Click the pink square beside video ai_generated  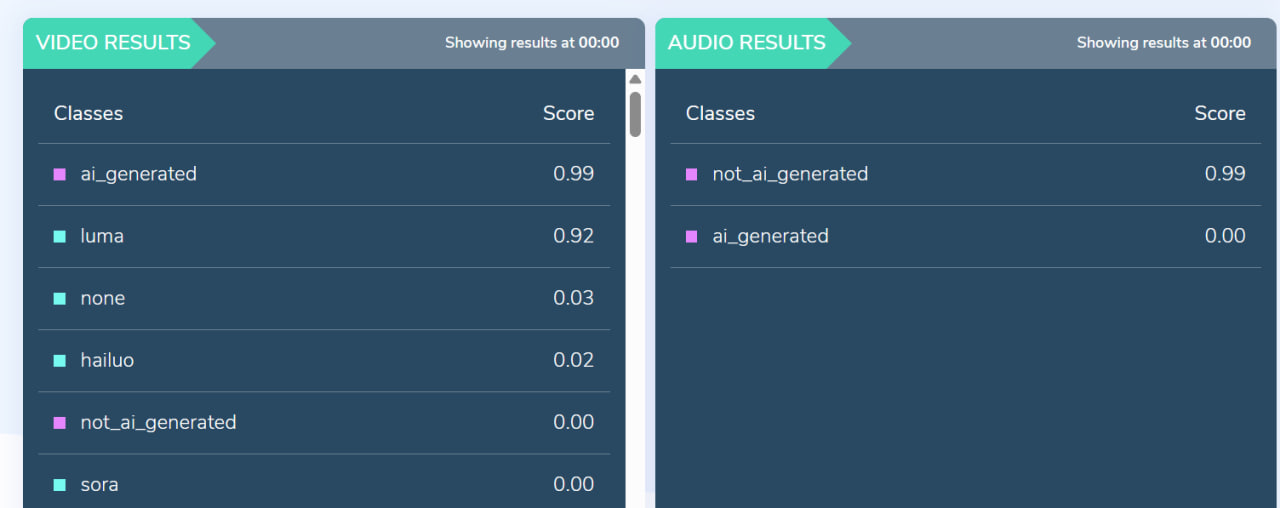[x=60, y=174]
